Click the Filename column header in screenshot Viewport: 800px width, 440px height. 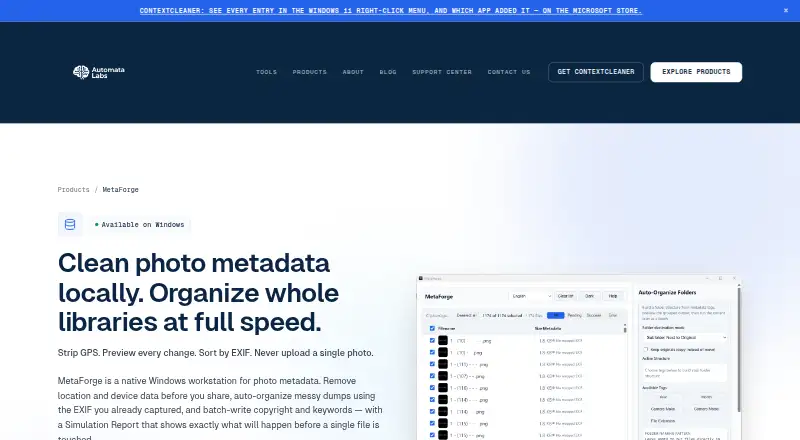point(446,328)
